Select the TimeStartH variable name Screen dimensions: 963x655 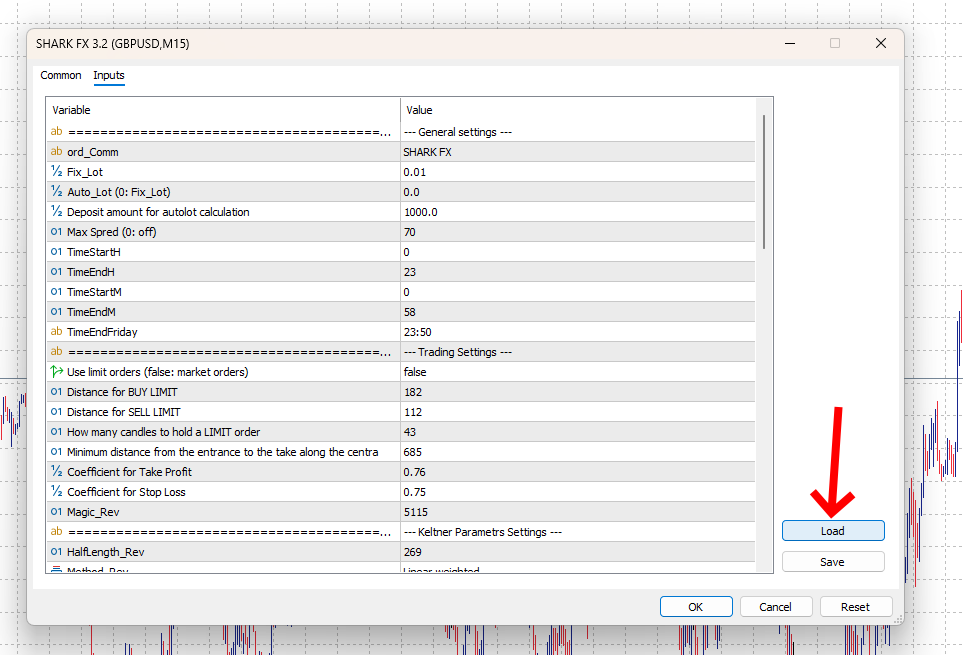tap(93, 252)
